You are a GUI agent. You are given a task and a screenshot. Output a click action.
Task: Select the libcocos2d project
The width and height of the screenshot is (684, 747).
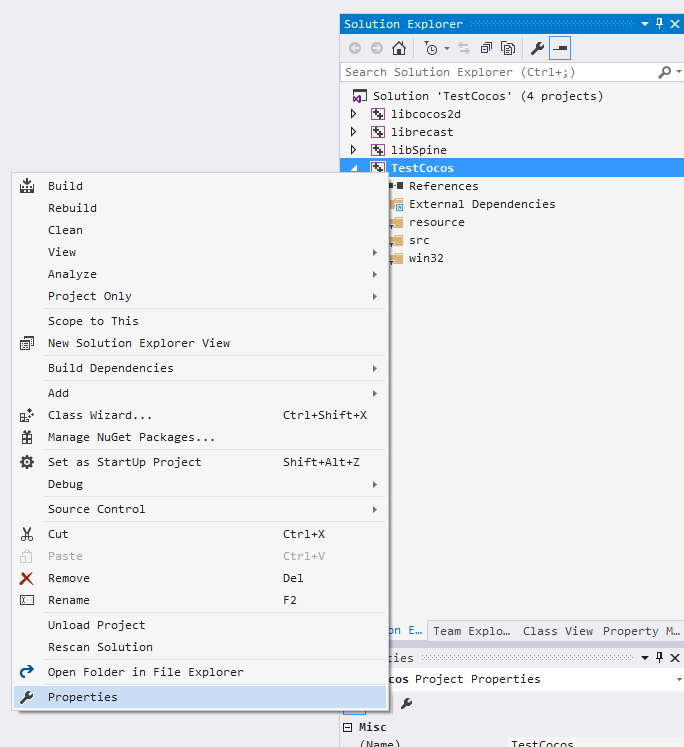[x=425, y=114]
